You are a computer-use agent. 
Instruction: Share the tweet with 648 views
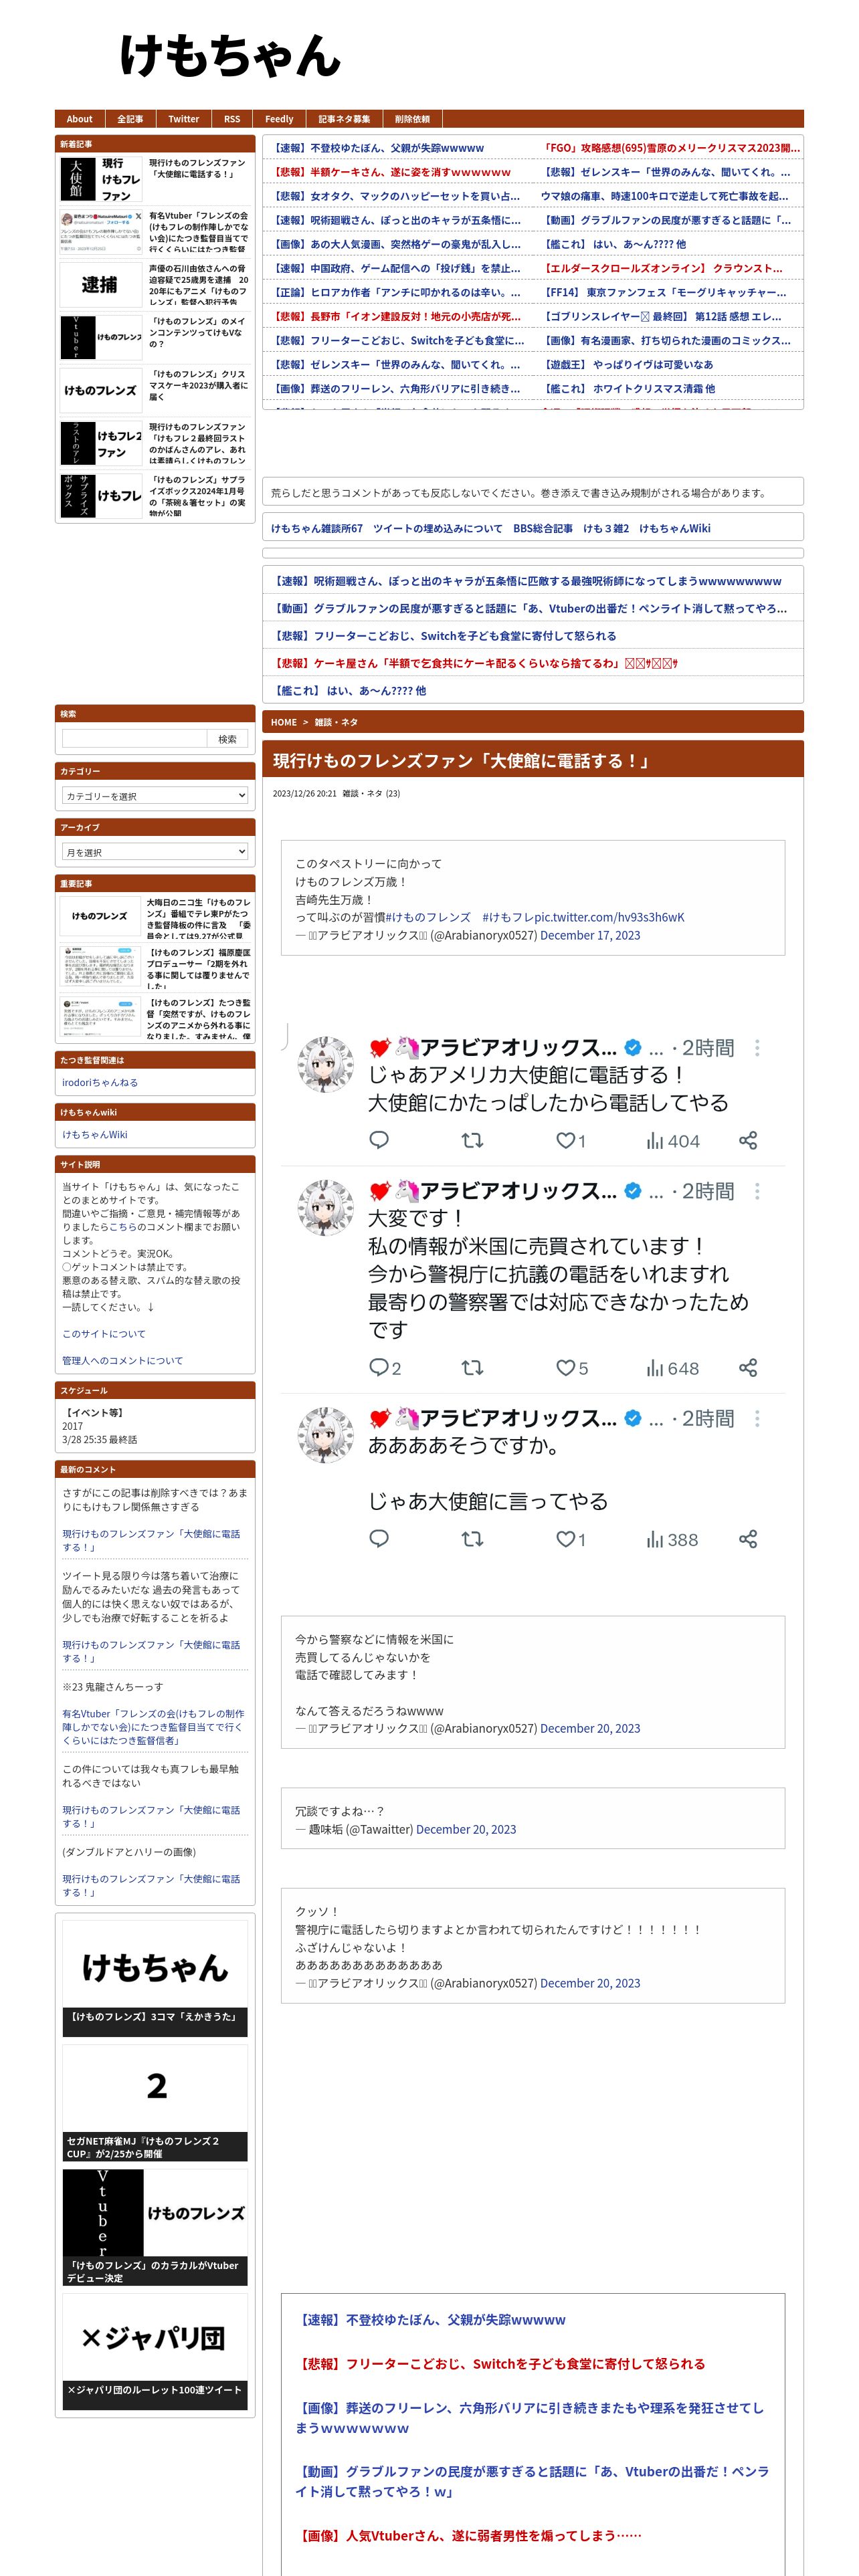click(748, 1367)
